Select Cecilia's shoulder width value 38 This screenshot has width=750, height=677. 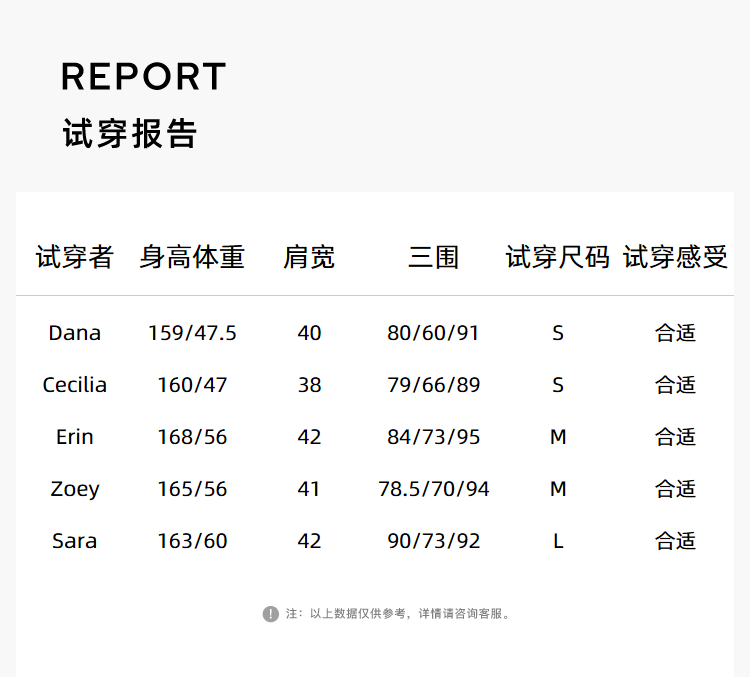(309, 385)
